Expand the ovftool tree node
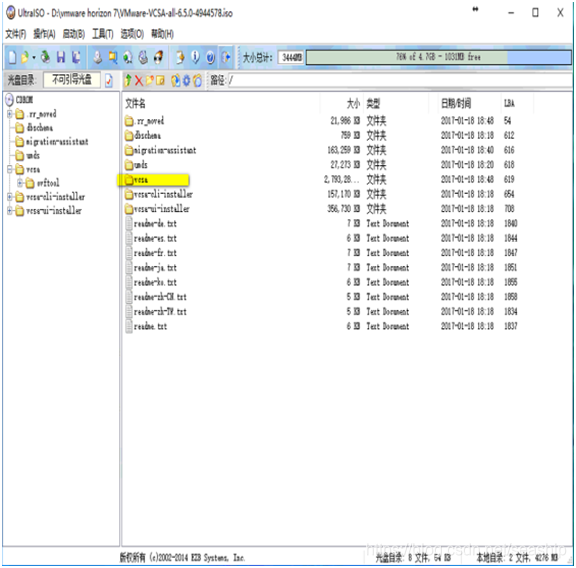This screenshot has height=568, width=576. [20, 183]
